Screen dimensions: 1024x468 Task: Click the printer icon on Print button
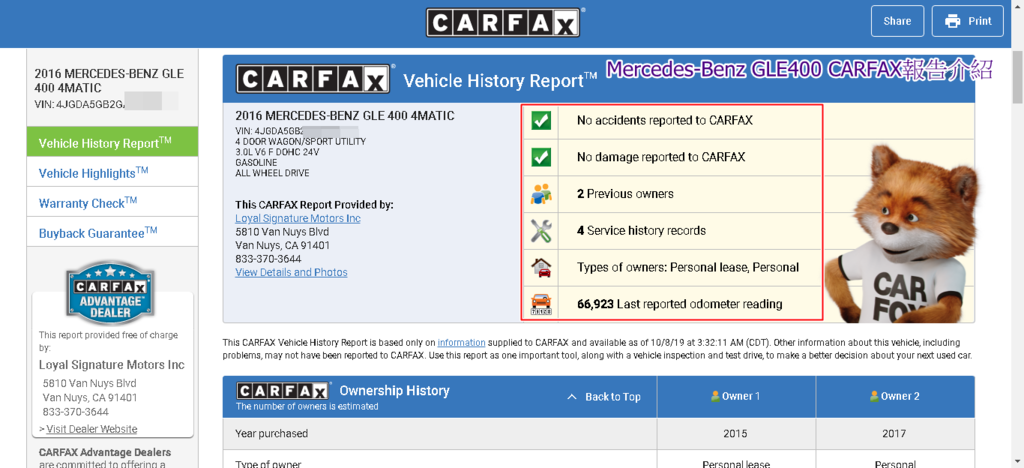(x=953, y=21)
